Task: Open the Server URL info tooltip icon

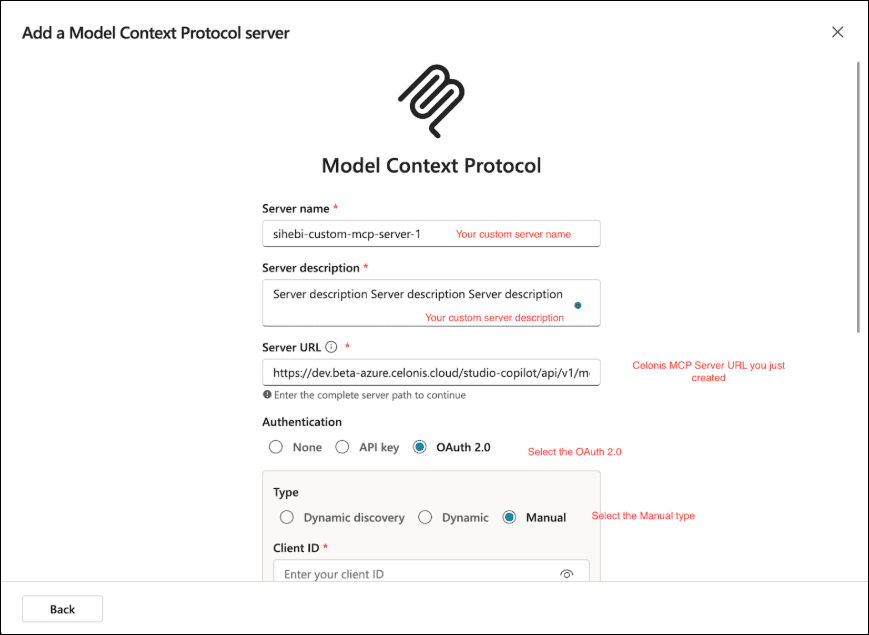Action: [x=331, y=347]
